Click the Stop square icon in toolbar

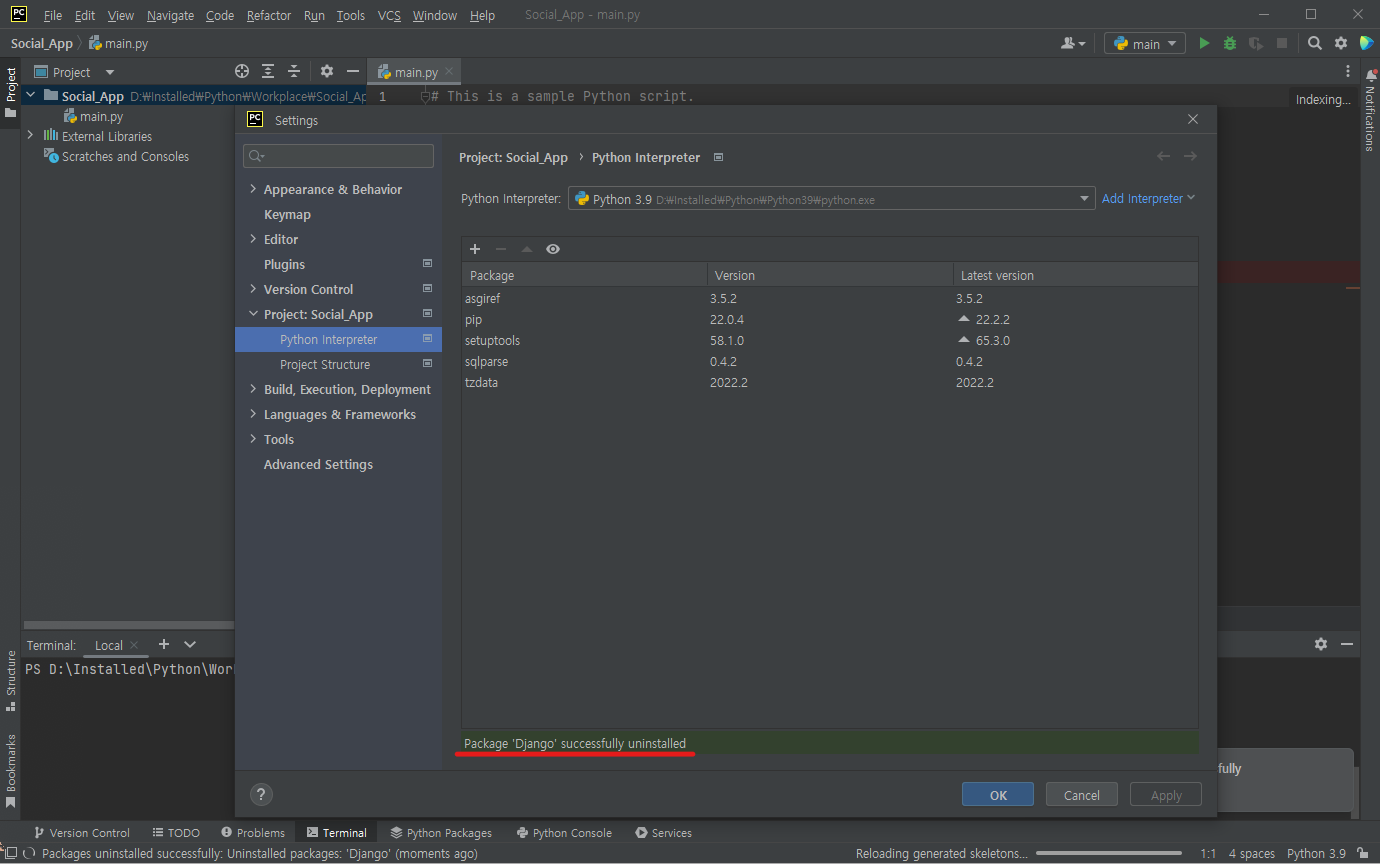pyautogui.click(x=1282, y=43)
